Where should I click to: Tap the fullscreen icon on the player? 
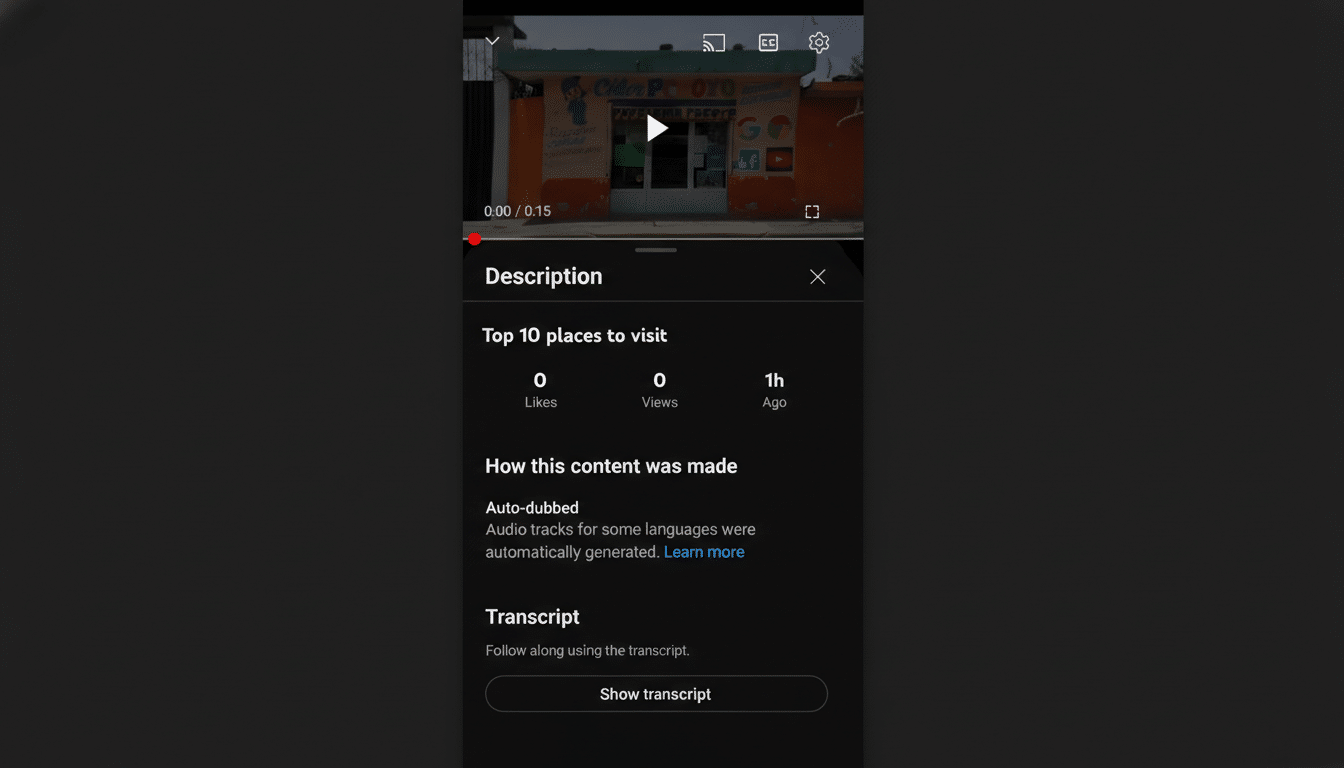[x=811, y=211]
